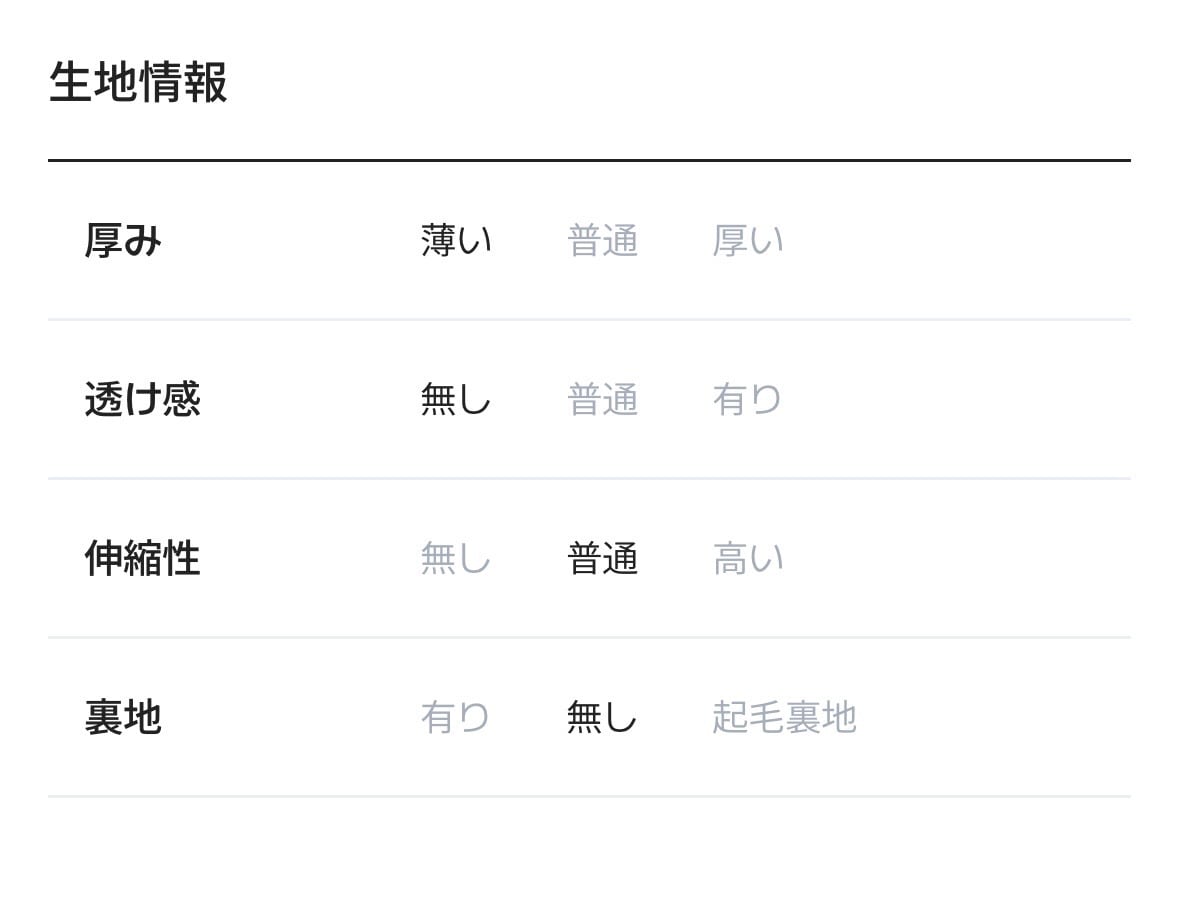This screenshot has height=905, width=1179.
Task: Select 普通 in the 透け感 row
Action: (x=602, y=400)
